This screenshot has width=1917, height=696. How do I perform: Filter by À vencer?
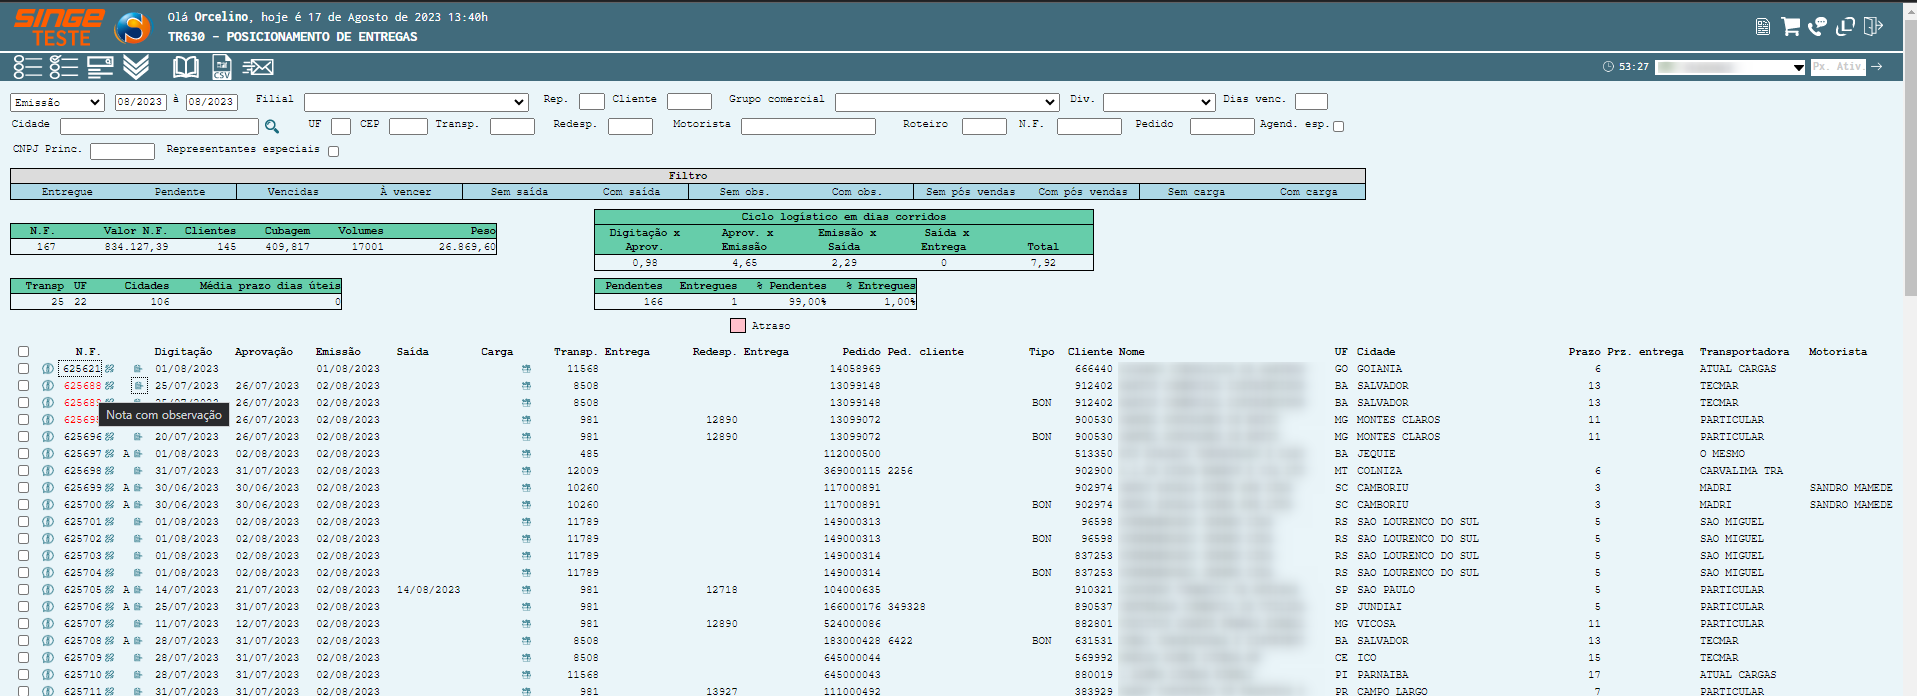click(406, 192)
